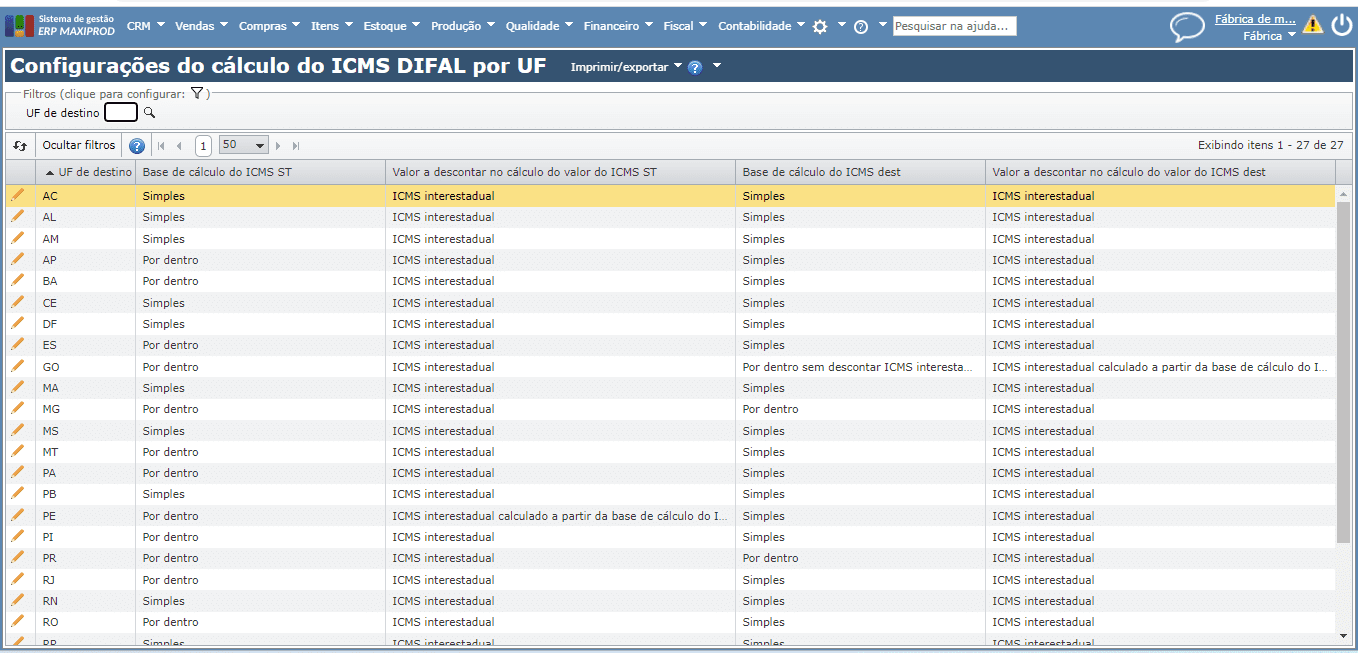
Task: Click the magnifier next to UF de destino
Action: coord(150,113)
